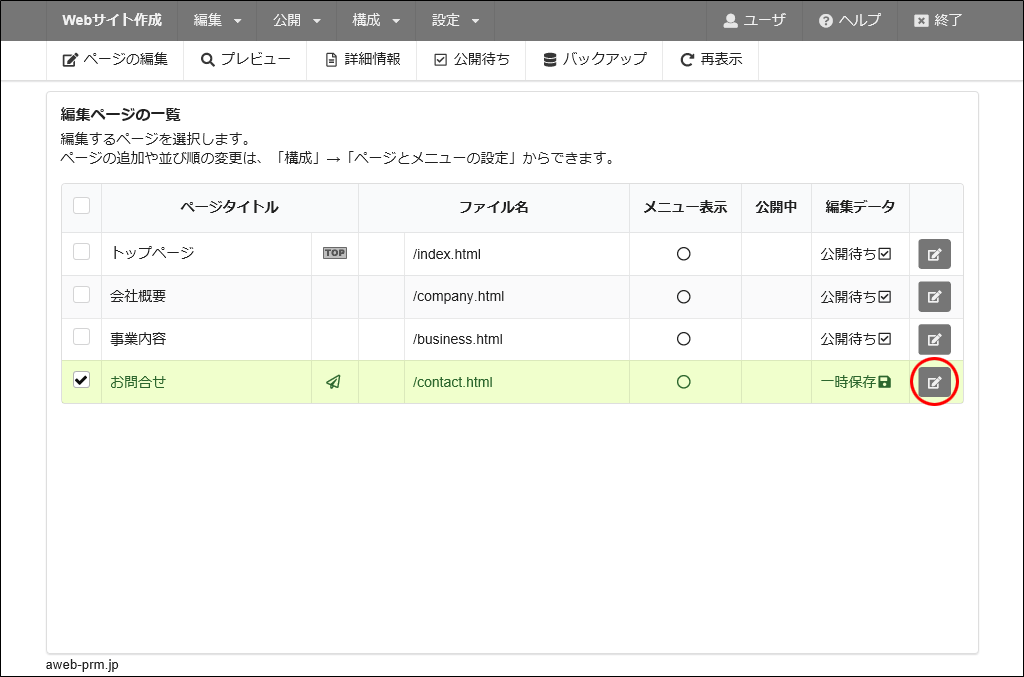This screenshot has width=1024, height=677.
Task: Expand the 設定 dropdown menu
Action: (455, 20)
